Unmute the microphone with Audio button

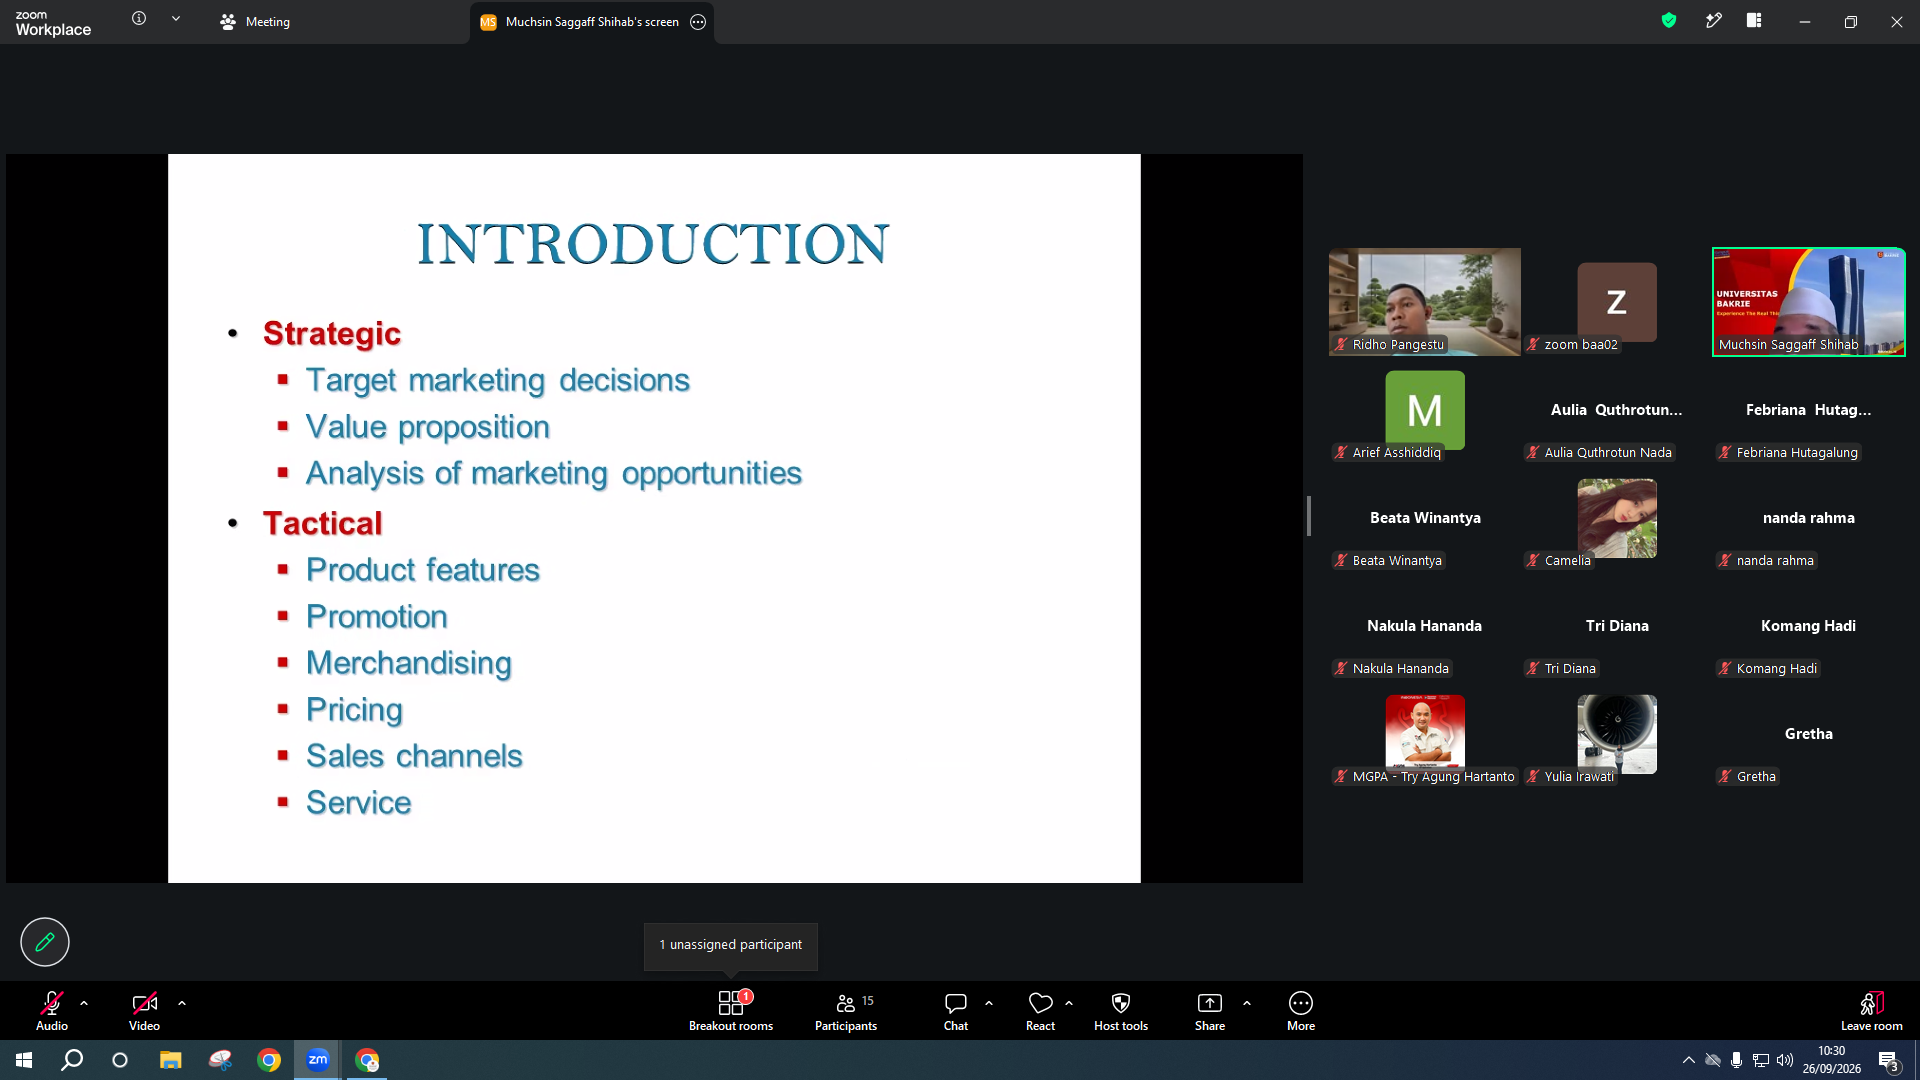coord(52,1011)
